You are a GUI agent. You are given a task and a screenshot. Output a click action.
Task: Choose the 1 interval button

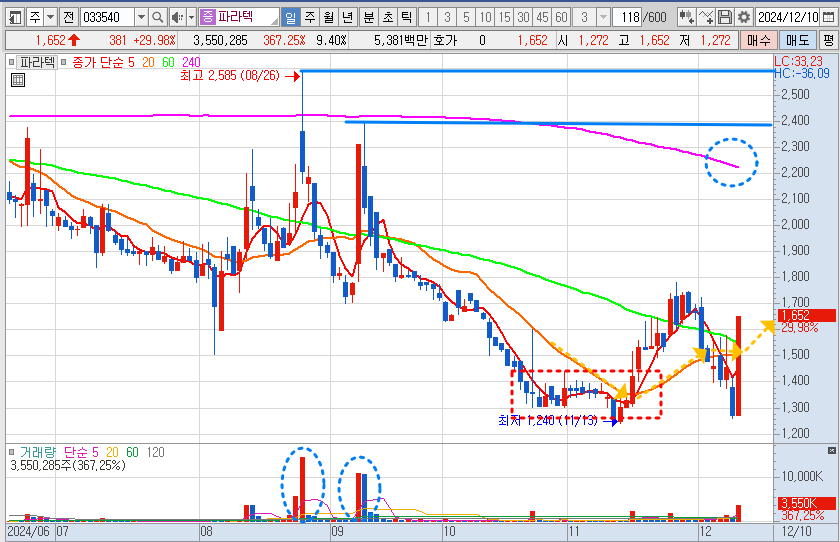tap(428, 18)
